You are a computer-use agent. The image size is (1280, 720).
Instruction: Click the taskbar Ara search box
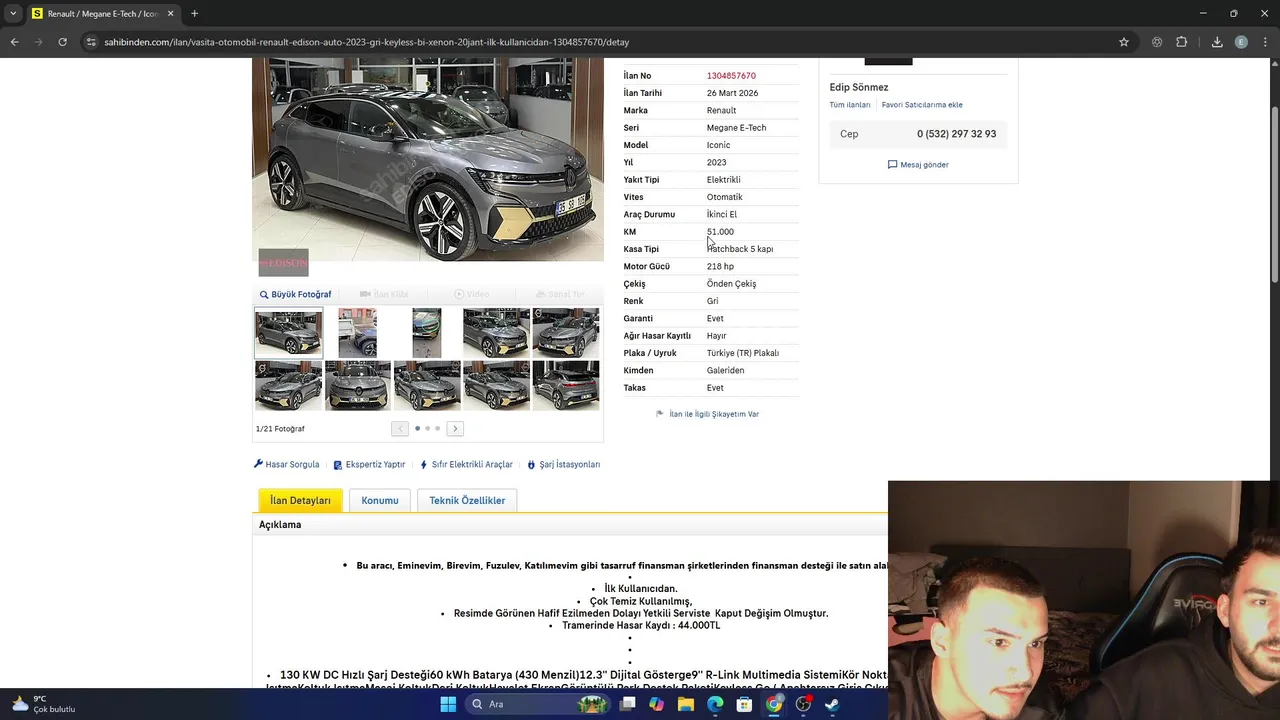[x=537, y=704]
